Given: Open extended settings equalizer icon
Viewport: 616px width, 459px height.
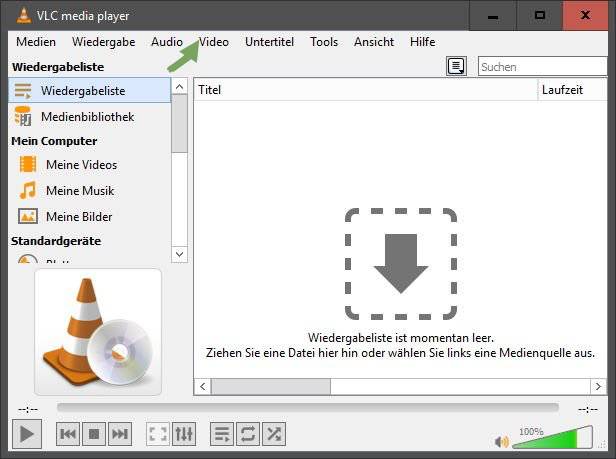Looking at the screenshot, I should coord(184,434).
